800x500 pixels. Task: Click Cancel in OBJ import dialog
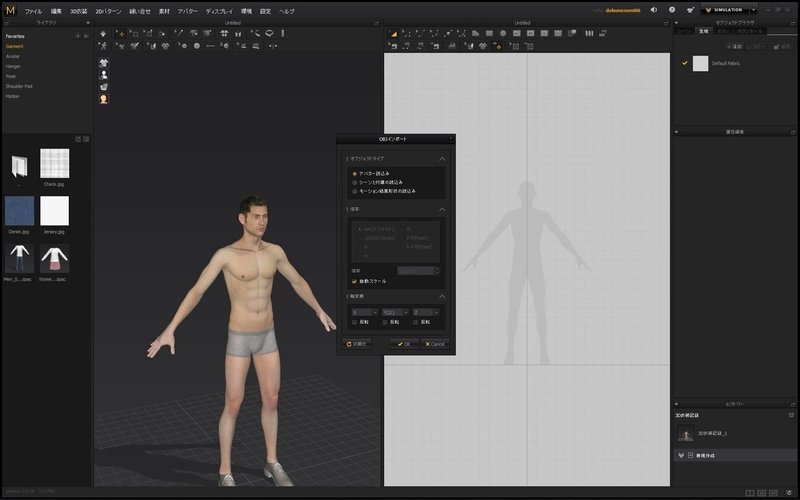pyautogui.click(x=435, y=344)
